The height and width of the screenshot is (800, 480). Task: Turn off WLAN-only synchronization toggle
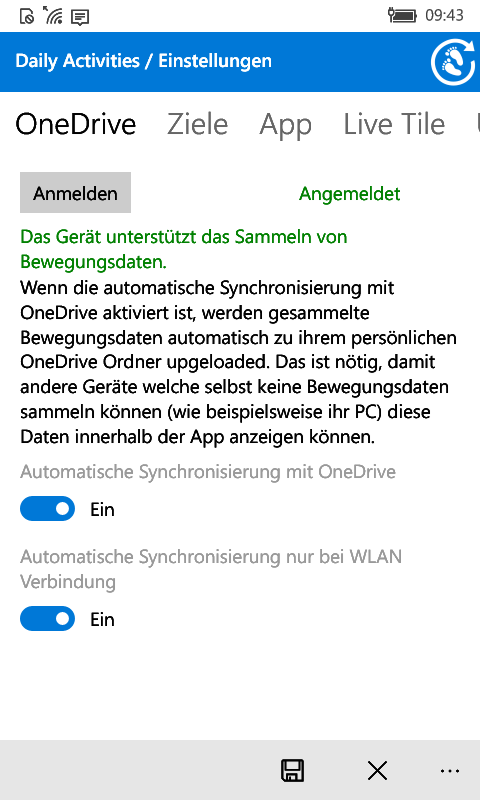(47, 619)
